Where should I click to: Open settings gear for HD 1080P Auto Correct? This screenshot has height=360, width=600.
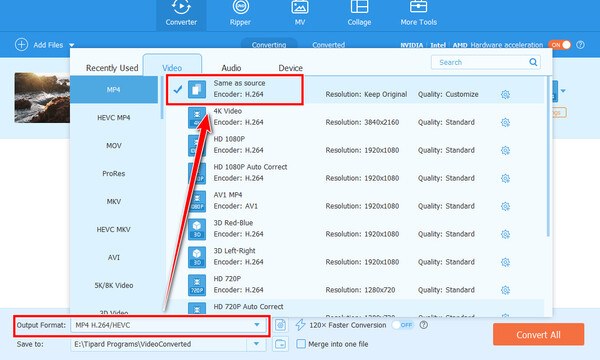[505, 178]
